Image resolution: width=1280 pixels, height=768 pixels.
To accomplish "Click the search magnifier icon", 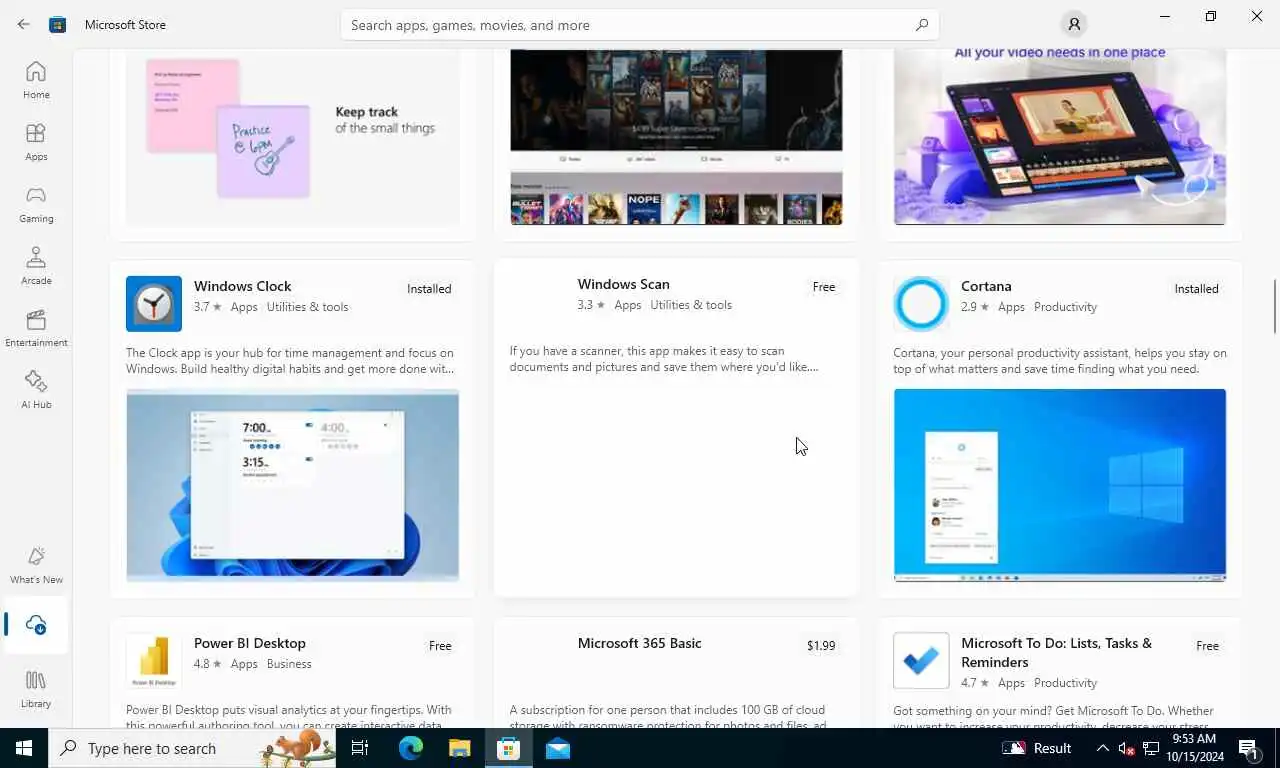I will click(x=922, y=25).
